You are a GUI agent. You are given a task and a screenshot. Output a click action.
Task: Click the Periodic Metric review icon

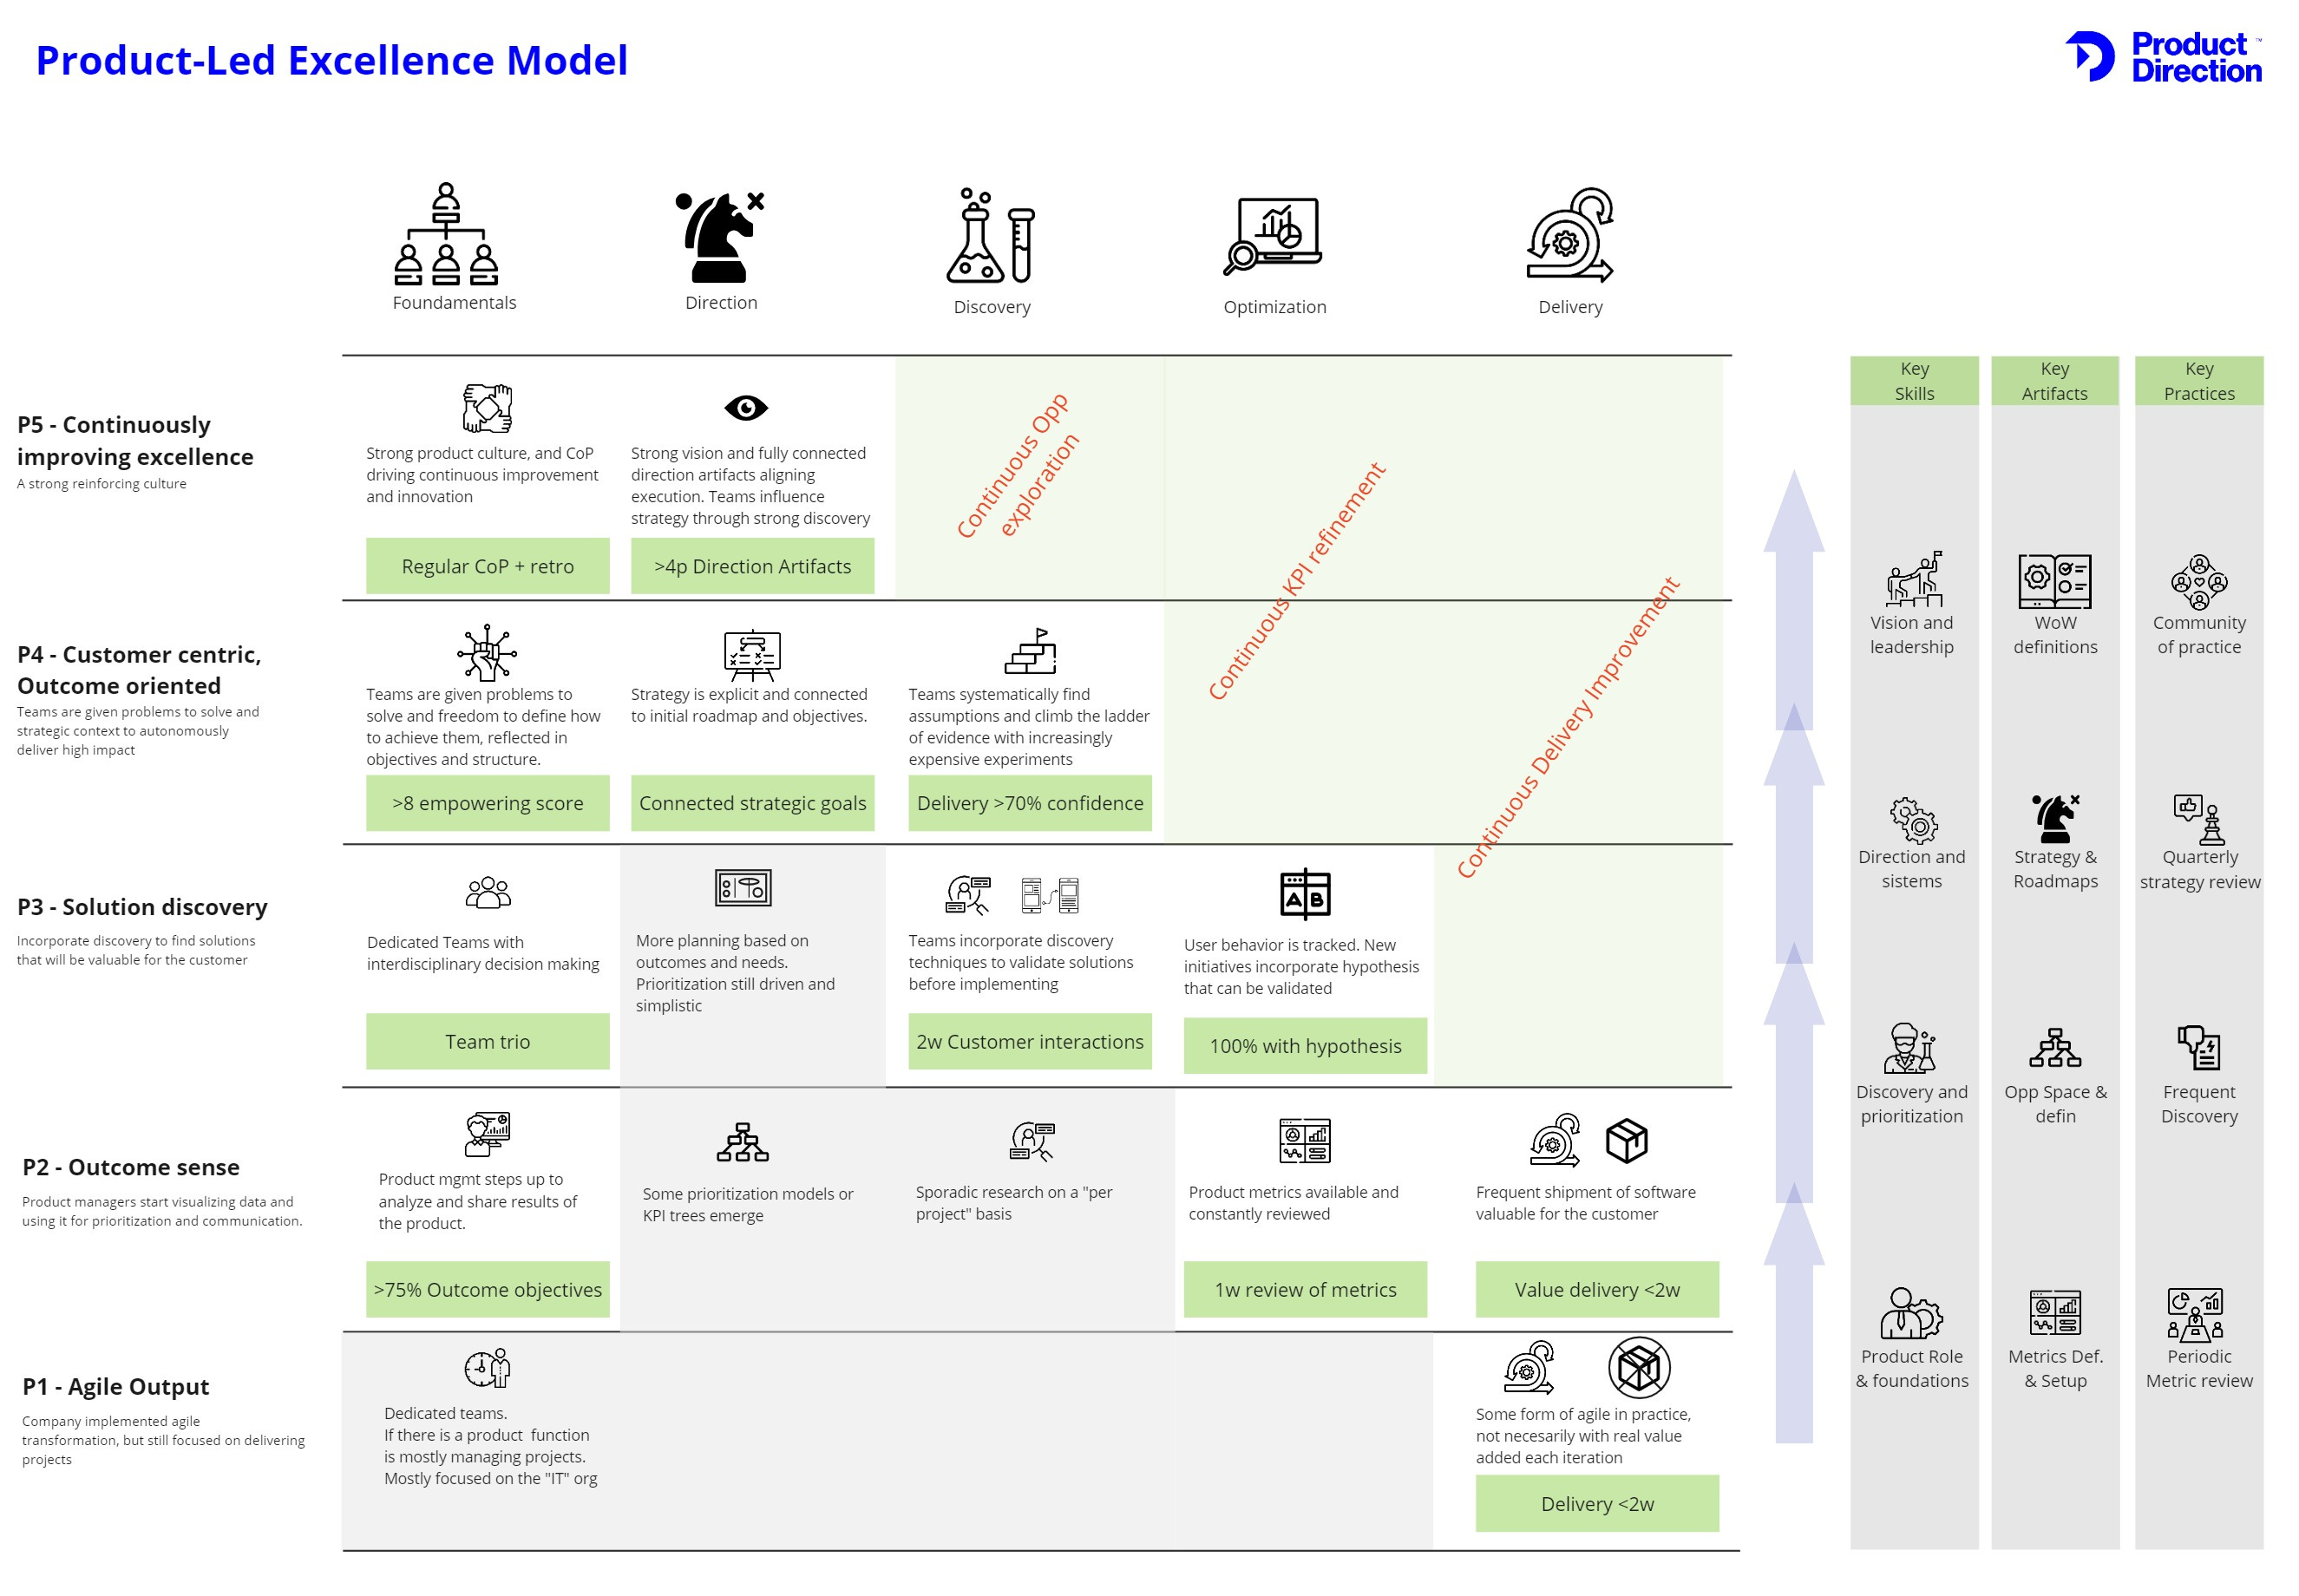[2194, 1314]
